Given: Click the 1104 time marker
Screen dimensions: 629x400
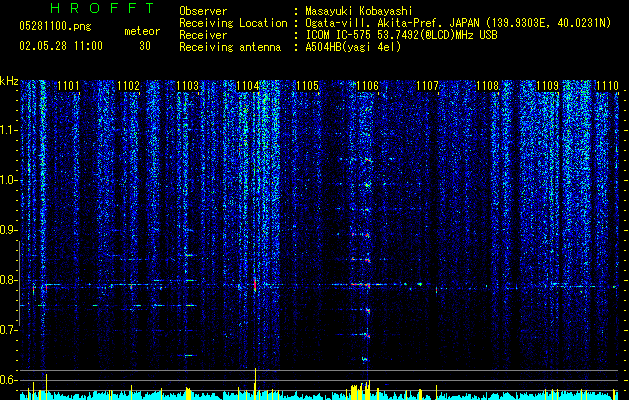Looking at the screenshot, I should [248, 86].
